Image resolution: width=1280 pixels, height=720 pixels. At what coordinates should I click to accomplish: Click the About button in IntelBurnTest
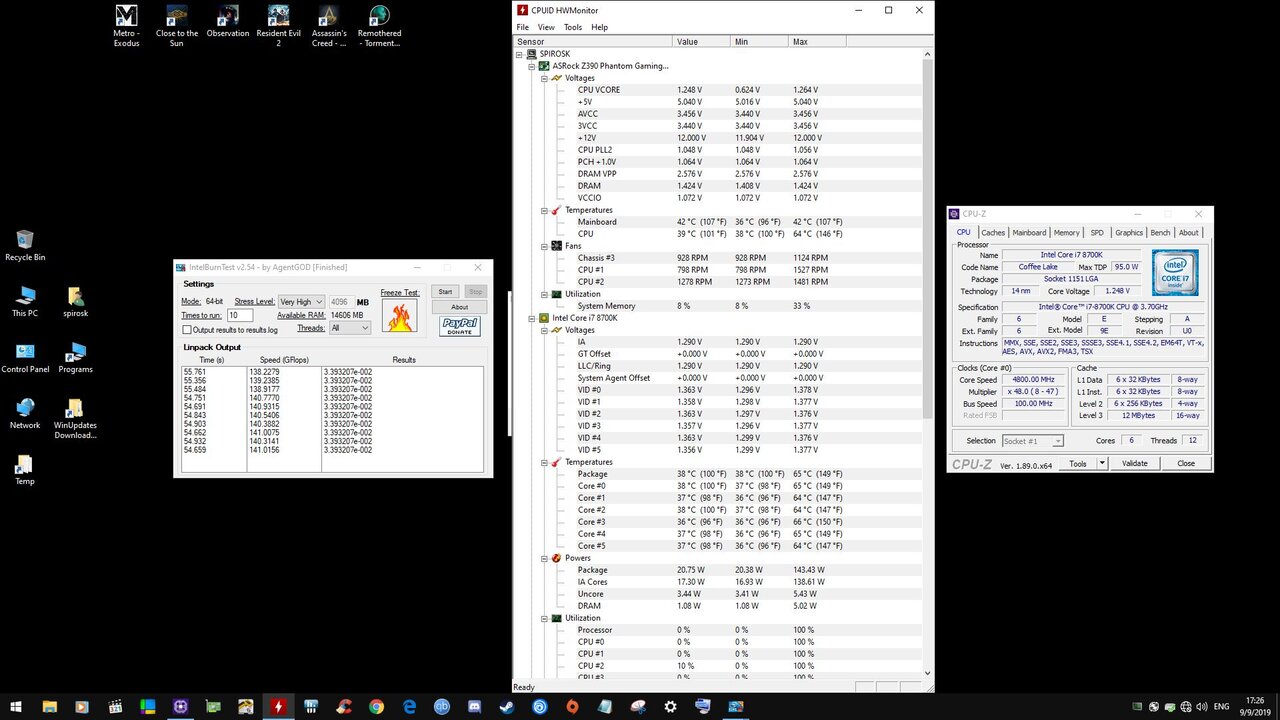(x=460, y=307)
